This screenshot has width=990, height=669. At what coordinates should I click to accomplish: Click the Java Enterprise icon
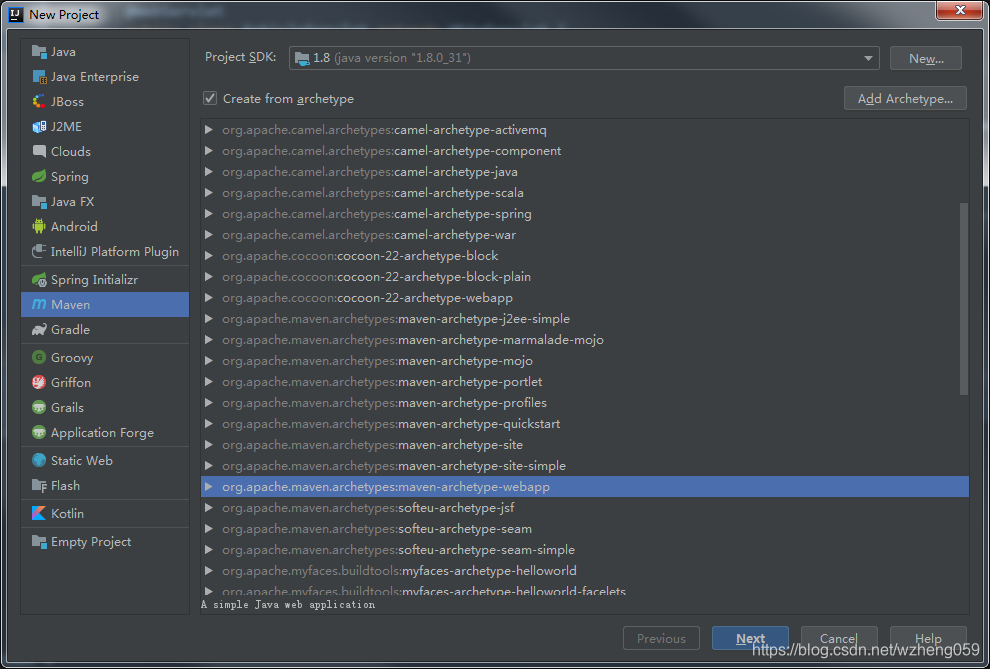point(39,77)
